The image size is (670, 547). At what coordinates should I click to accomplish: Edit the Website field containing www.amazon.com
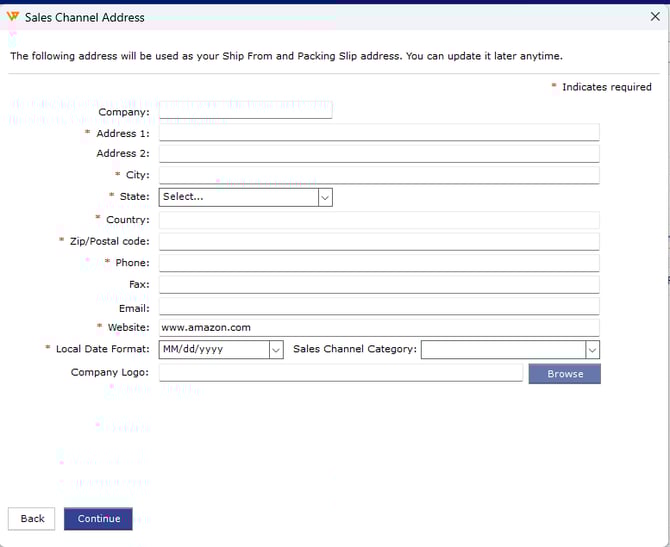[379, 327]
